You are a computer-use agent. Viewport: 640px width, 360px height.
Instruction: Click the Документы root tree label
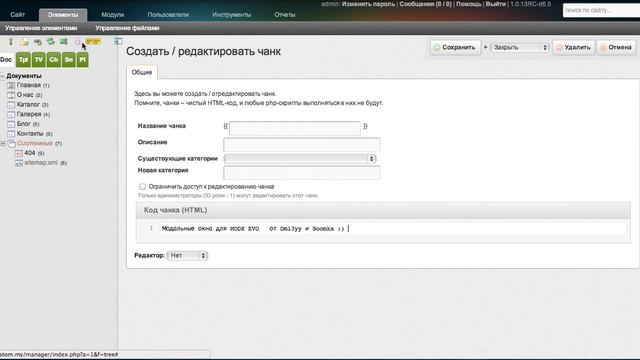(x=24, y=76)
